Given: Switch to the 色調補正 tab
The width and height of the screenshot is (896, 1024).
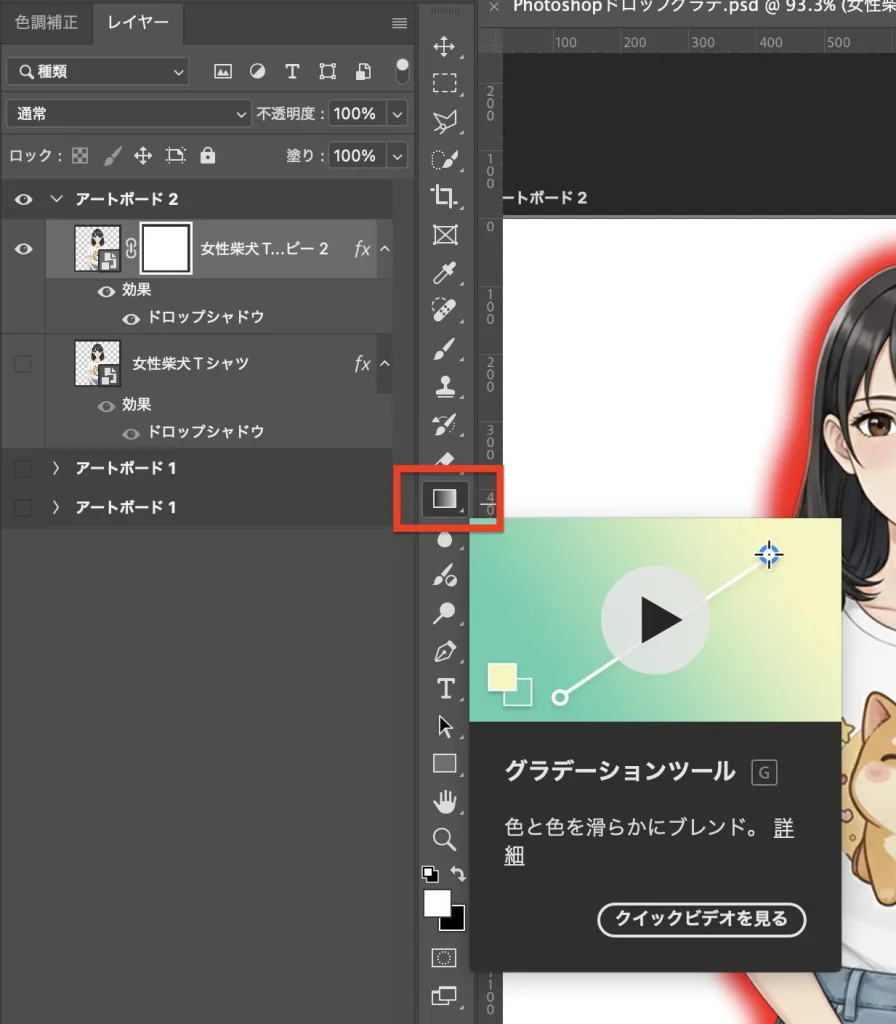Looking at the screenshot, I should pos(46,21).
